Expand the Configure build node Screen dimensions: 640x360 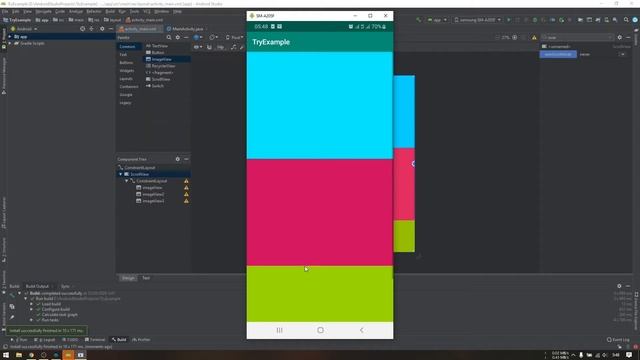point(31,309)
